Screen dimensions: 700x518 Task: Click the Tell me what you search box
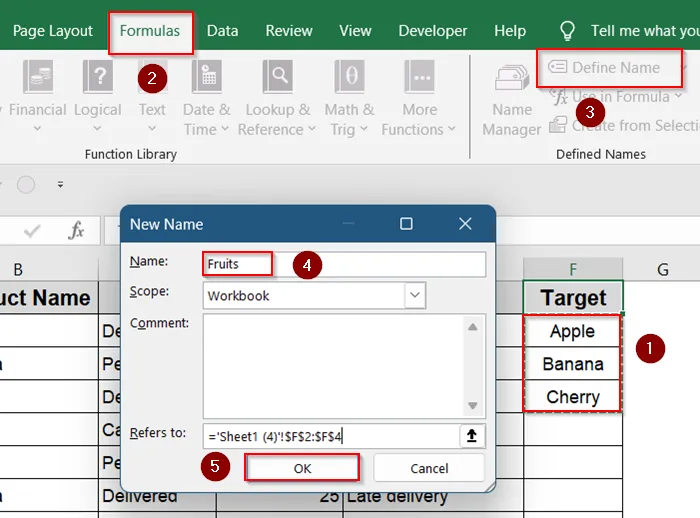tap(645, 31)
